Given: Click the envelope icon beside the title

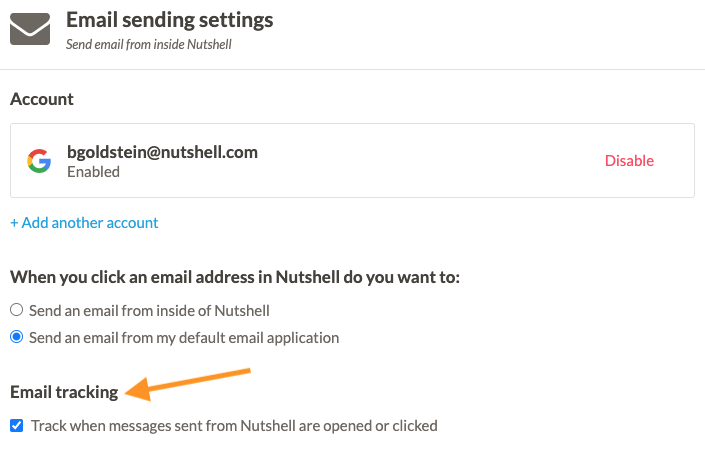Looking at the screenshot, I should tap(30, 29).
